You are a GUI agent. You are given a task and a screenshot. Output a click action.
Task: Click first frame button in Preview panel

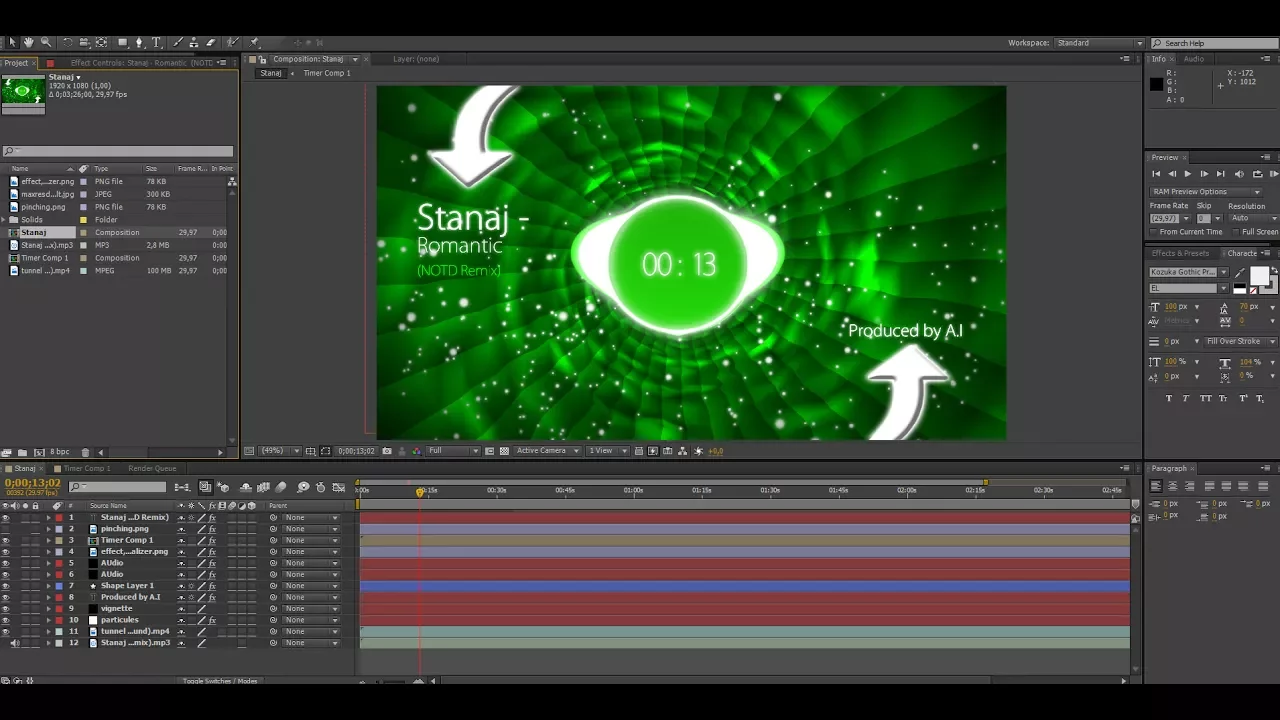click(x=1156, y=174)
